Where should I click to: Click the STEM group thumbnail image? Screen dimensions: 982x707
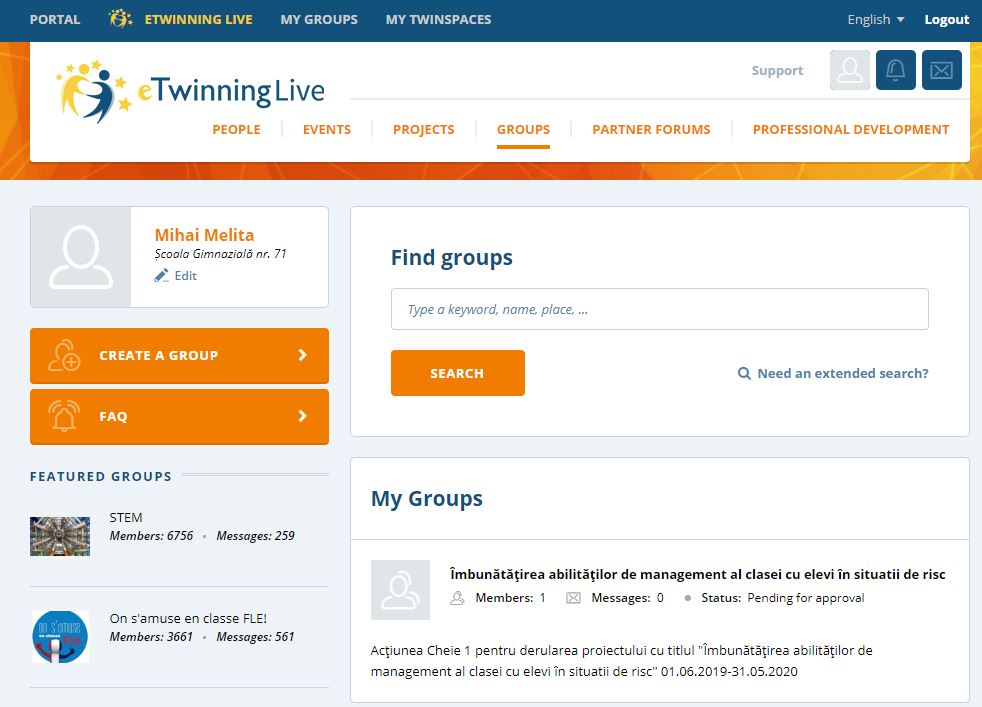tap(60, 536)
